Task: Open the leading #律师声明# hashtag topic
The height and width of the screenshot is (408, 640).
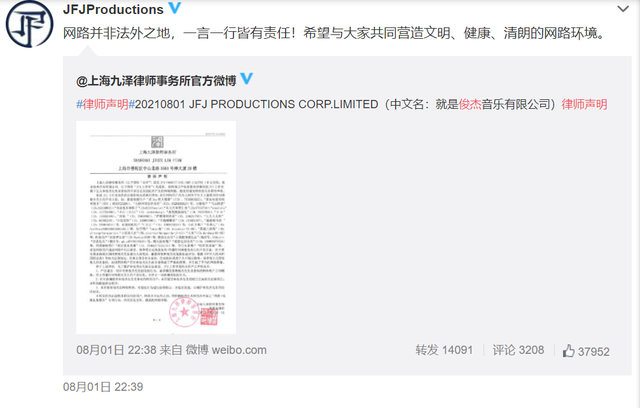Action: click(x=105, y=104)
